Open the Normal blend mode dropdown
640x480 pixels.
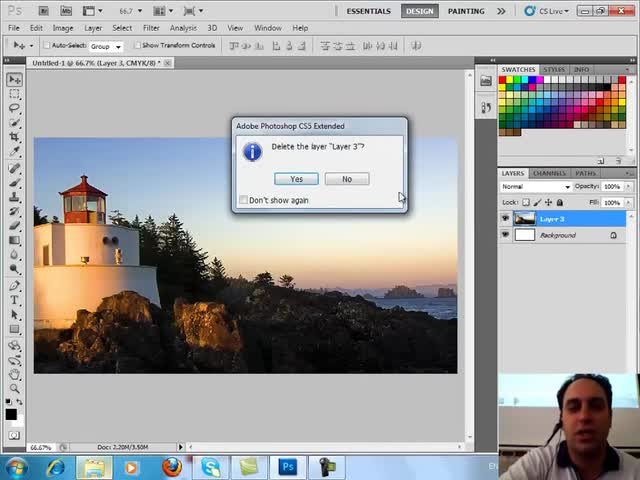point(536,187)
